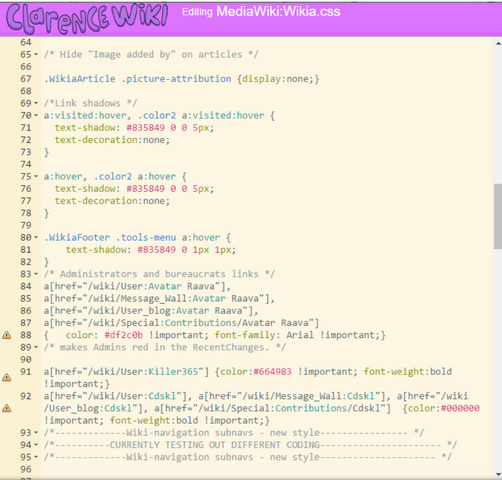The height and width of the screenshot is (480, 502).
Task: Collapse the comment fold at line 65
Action: (36, 54)
